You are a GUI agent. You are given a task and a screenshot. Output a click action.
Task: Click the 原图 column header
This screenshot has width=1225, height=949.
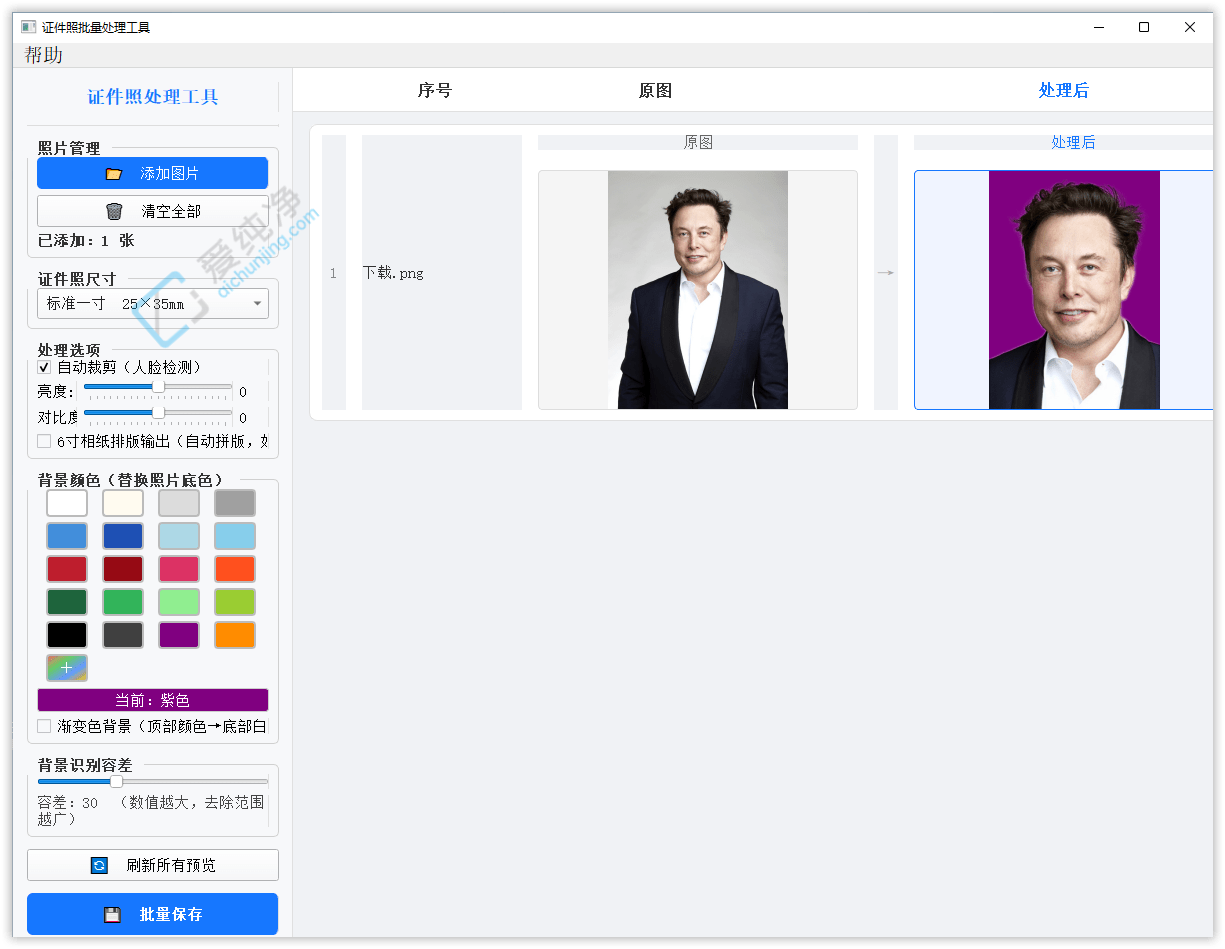(655, 90)
